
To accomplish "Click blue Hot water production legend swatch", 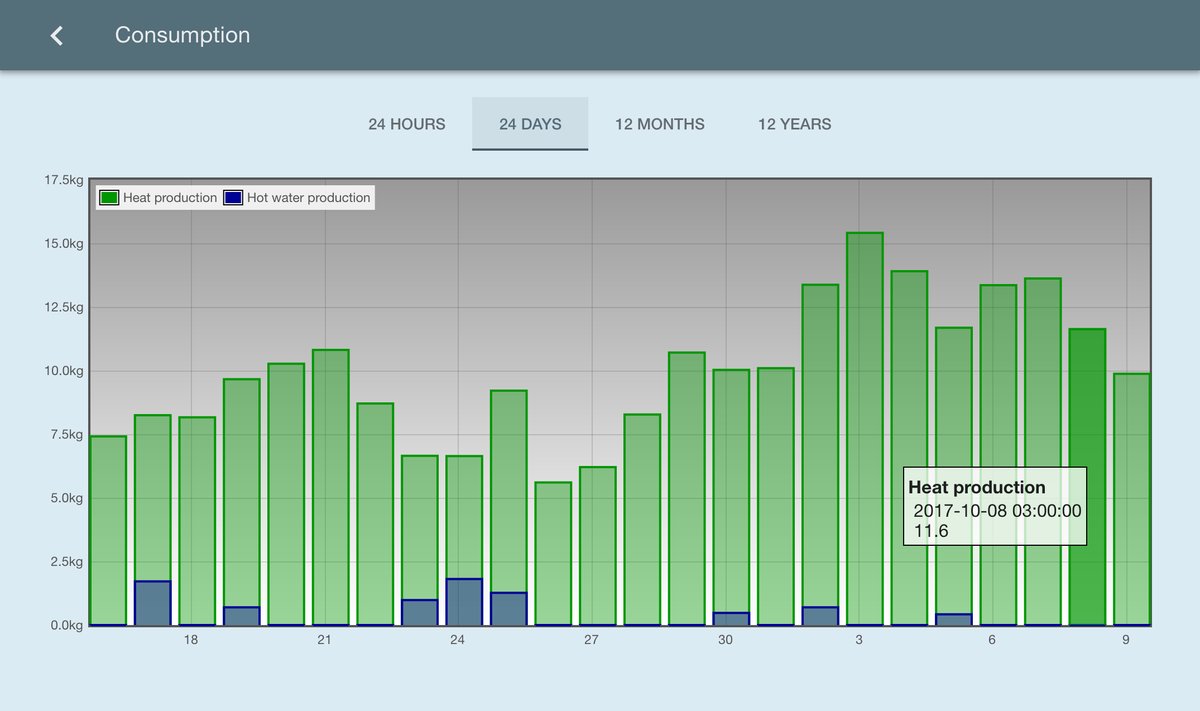I will (233, 198).
